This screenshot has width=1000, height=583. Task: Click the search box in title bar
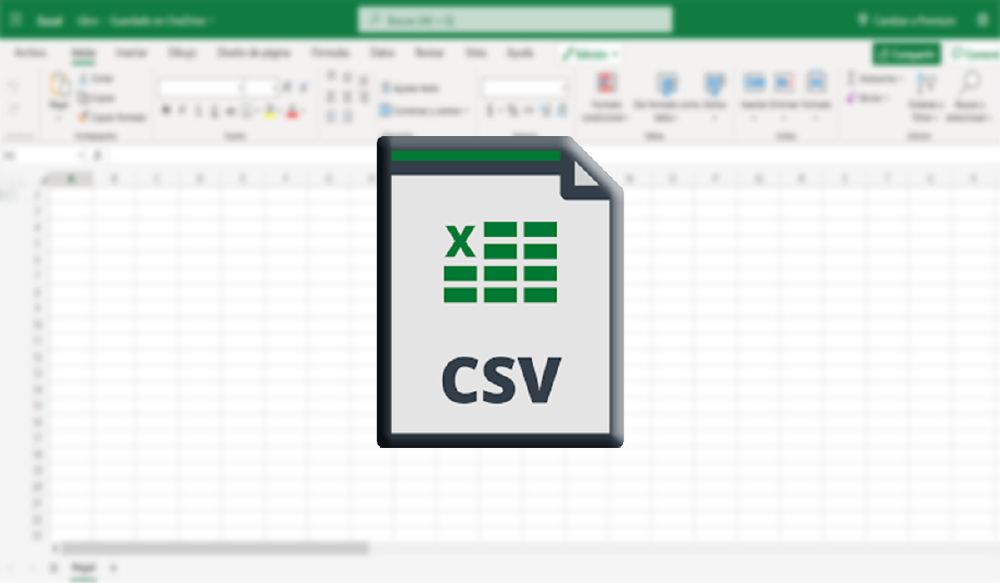515,20
